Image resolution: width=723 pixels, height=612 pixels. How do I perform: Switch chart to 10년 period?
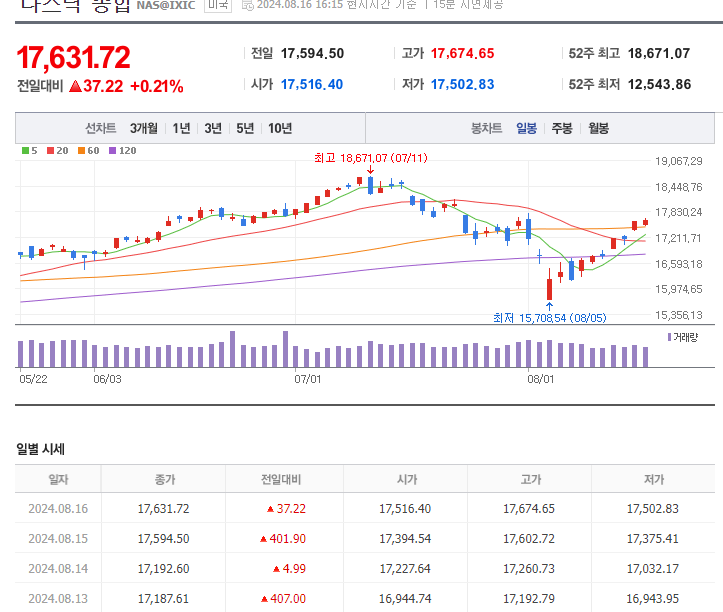click(x=280, y=128)
